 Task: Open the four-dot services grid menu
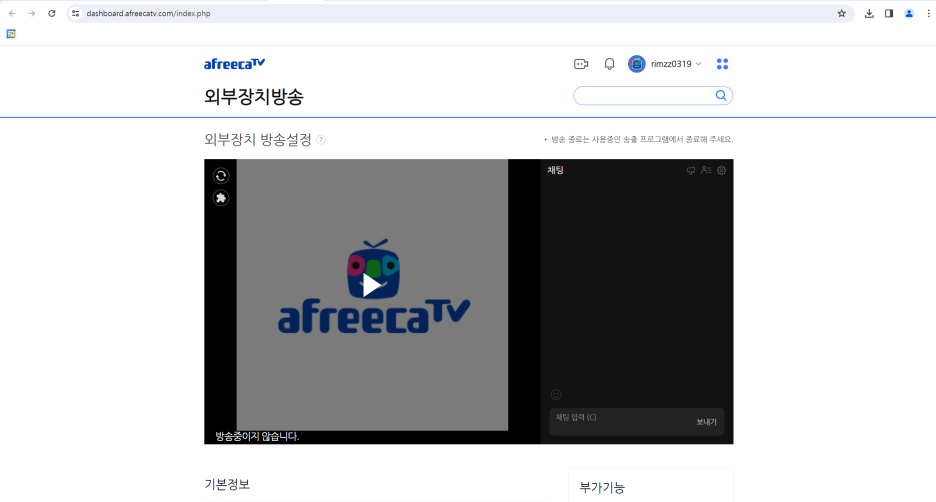(722, 64)
